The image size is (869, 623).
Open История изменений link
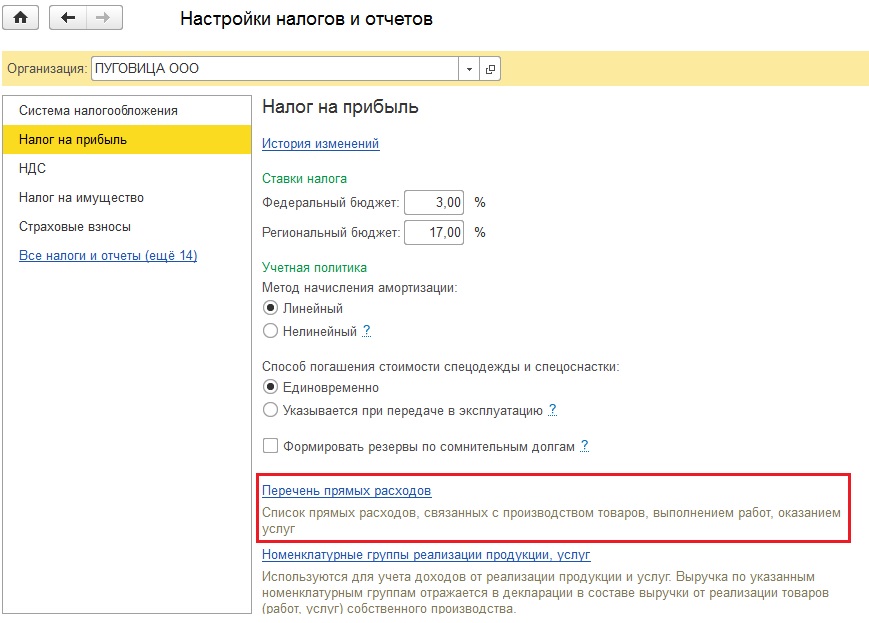320,144
